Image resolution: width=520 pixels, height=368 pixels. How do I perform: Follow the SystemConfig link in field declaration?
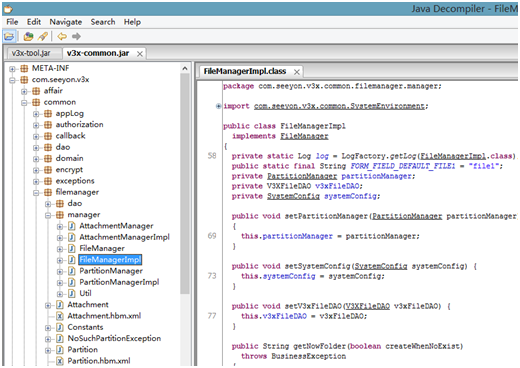[293, 196]
